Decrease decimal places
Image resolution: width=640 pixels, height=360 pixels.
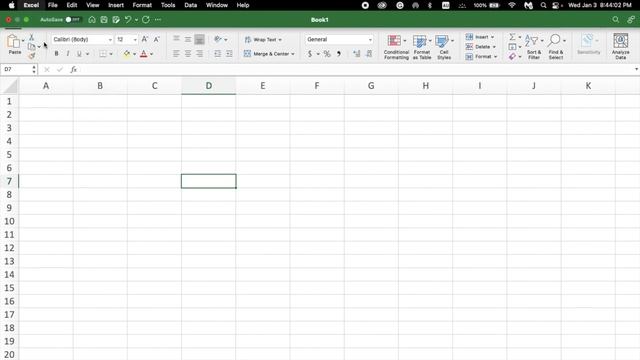pos(369,53)
